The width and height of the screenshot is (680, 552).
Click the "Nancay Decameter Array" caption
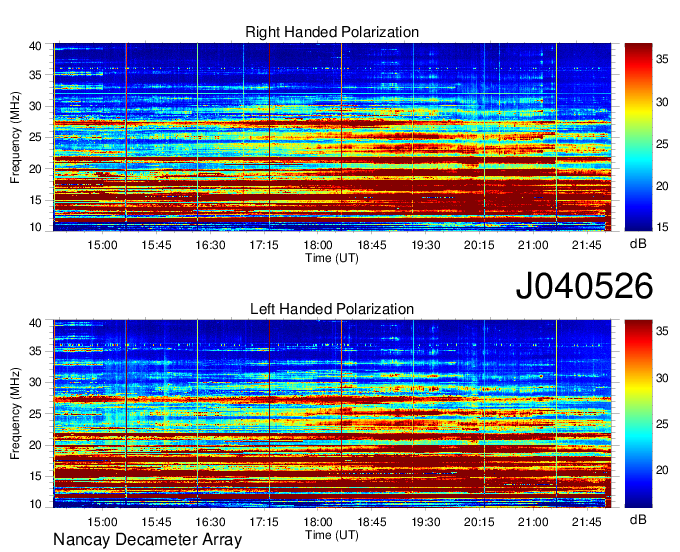pyautogui.click(x=147, y=540)
